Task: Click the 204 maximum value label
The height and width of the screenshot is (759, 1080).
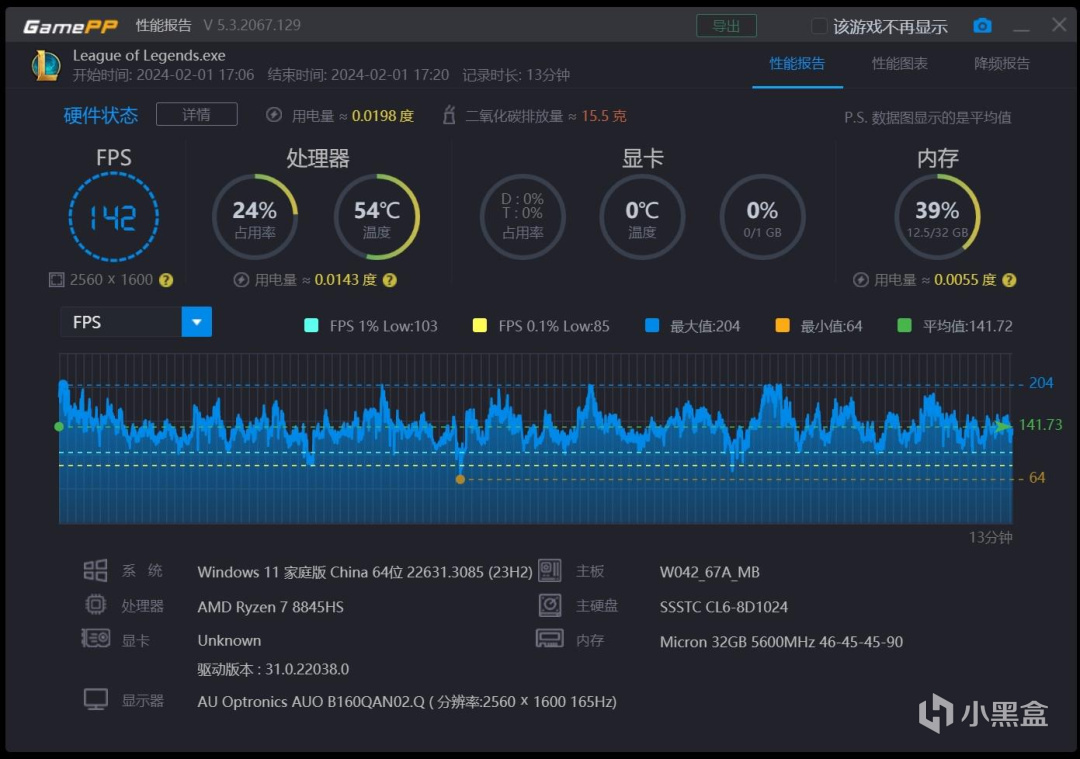Action: click(x=1041, y=383)
